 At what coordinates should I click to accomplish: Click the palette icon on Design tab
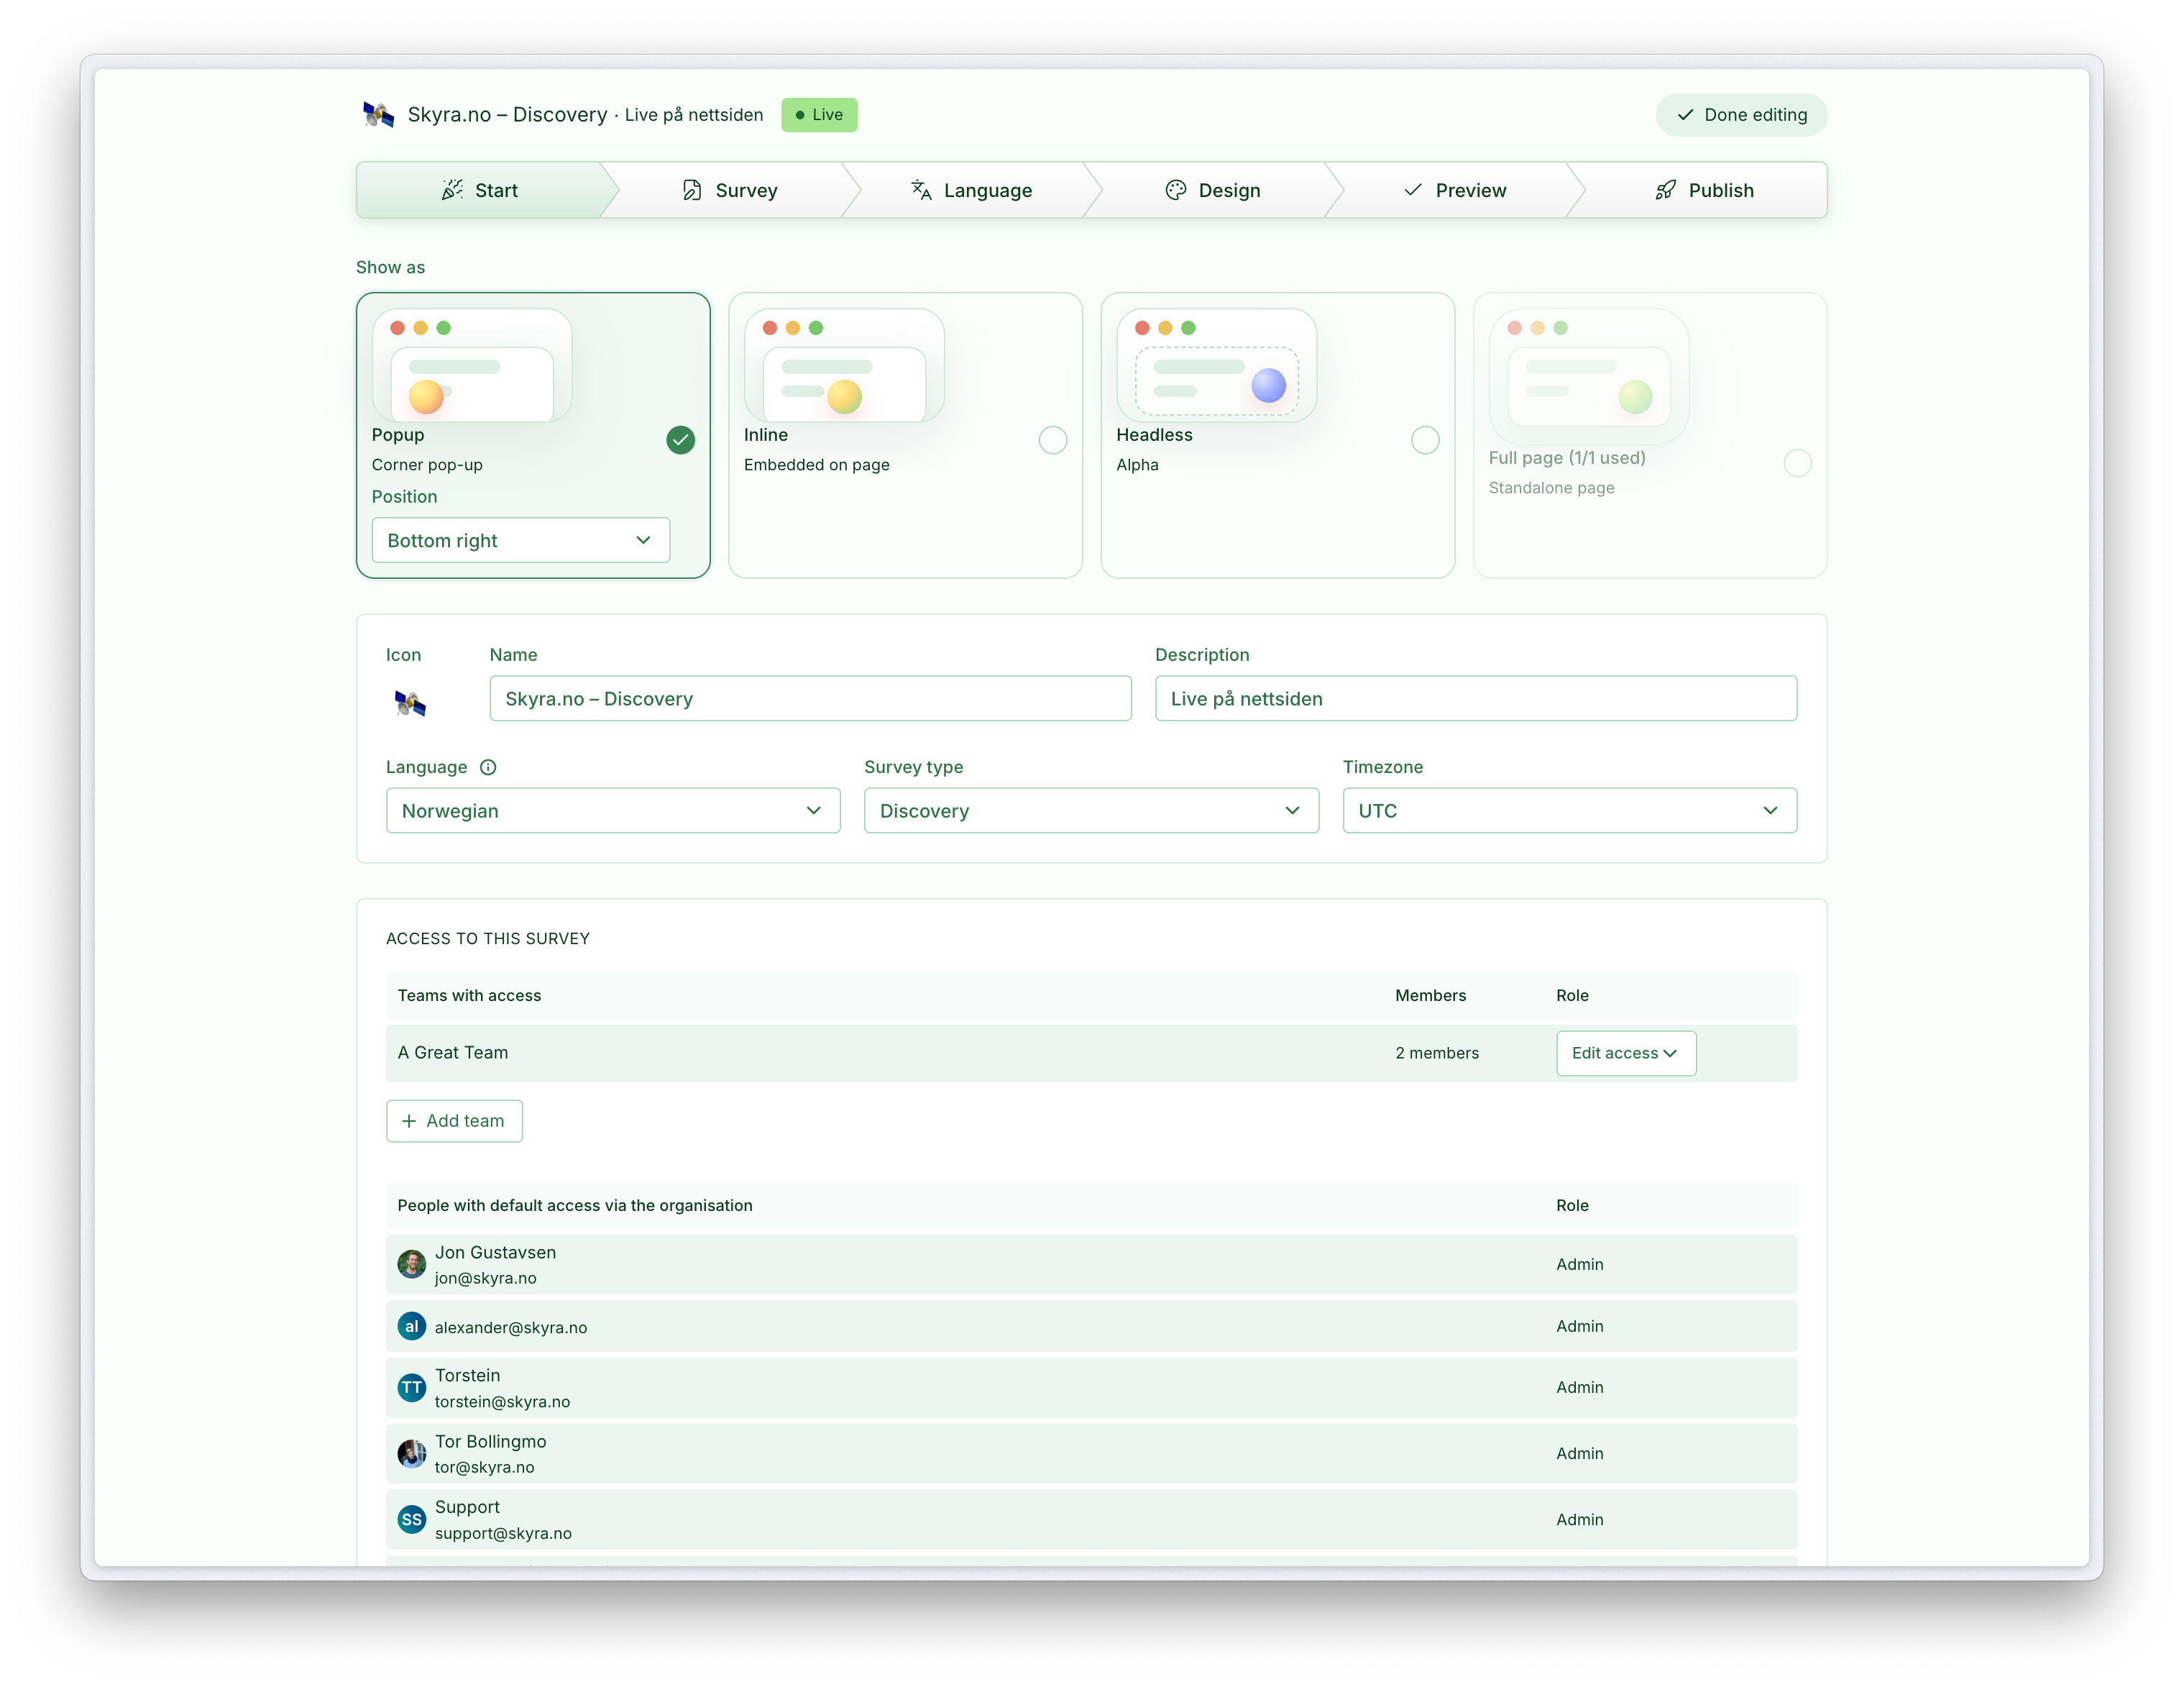click(1176, 190)
